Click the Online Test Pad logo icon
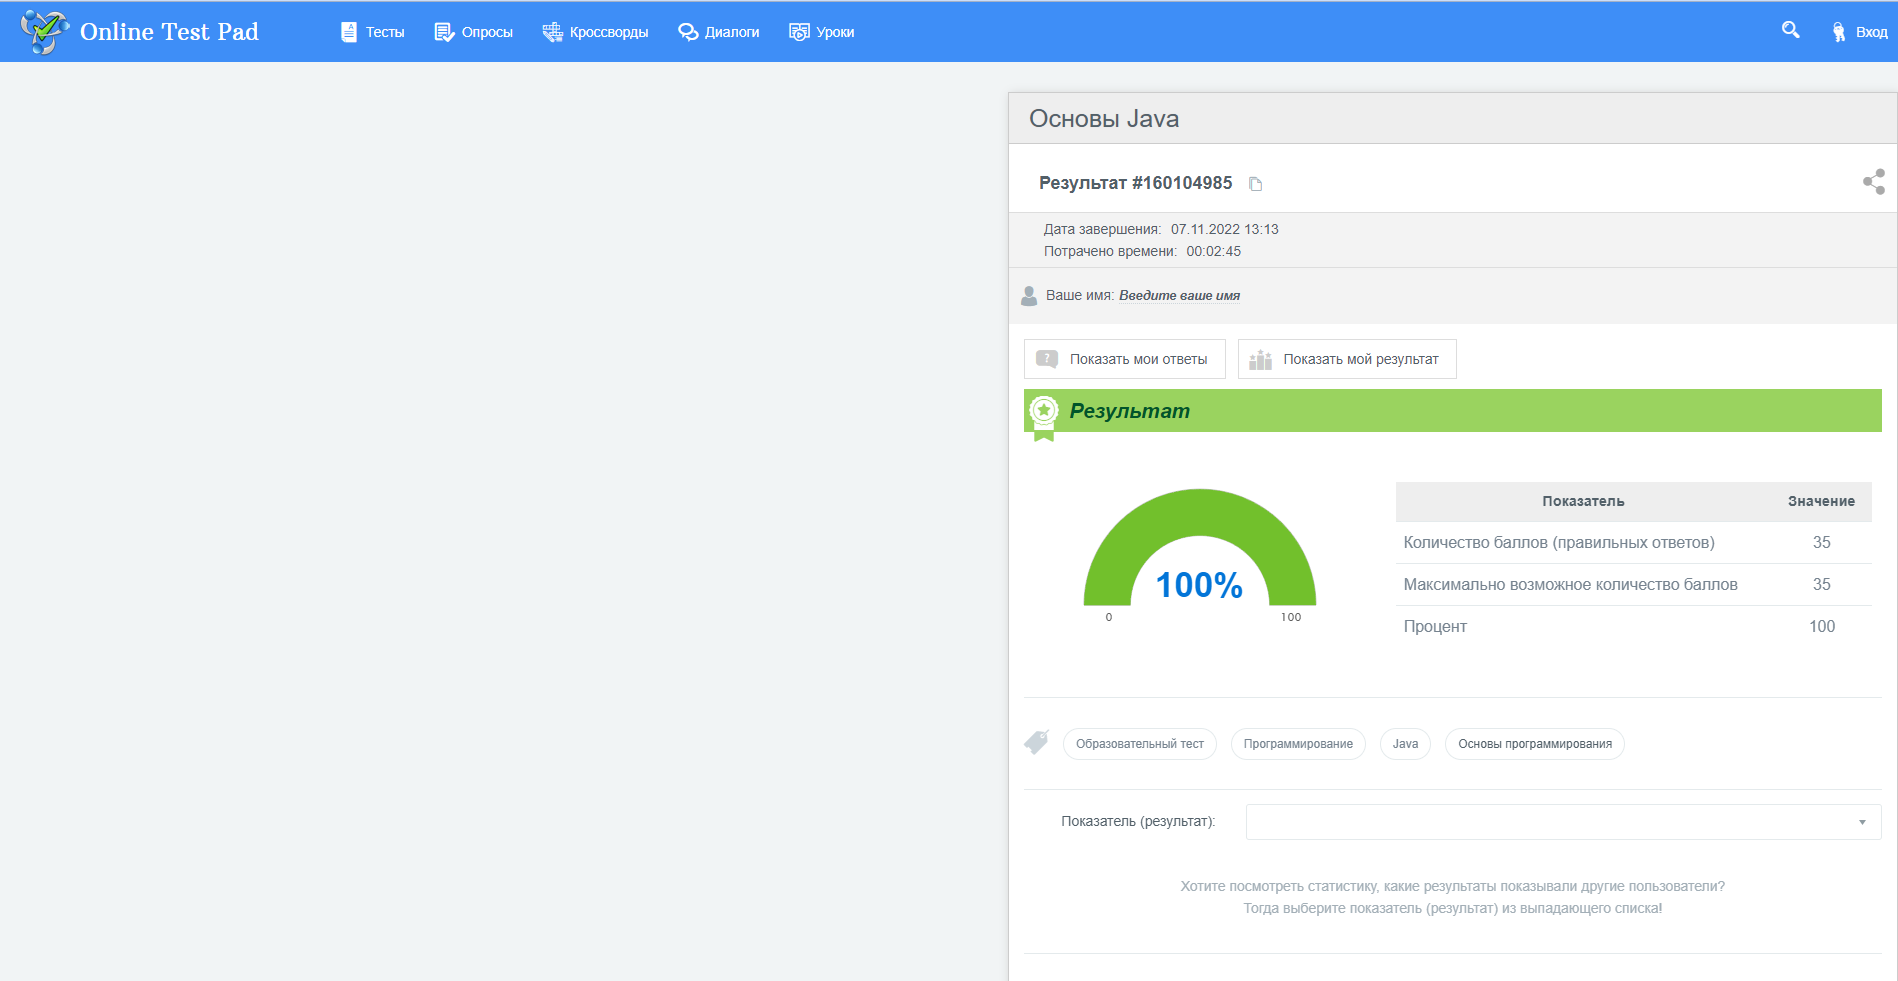The width and height of the screenshot is (1898, 981). click(45, 31)
